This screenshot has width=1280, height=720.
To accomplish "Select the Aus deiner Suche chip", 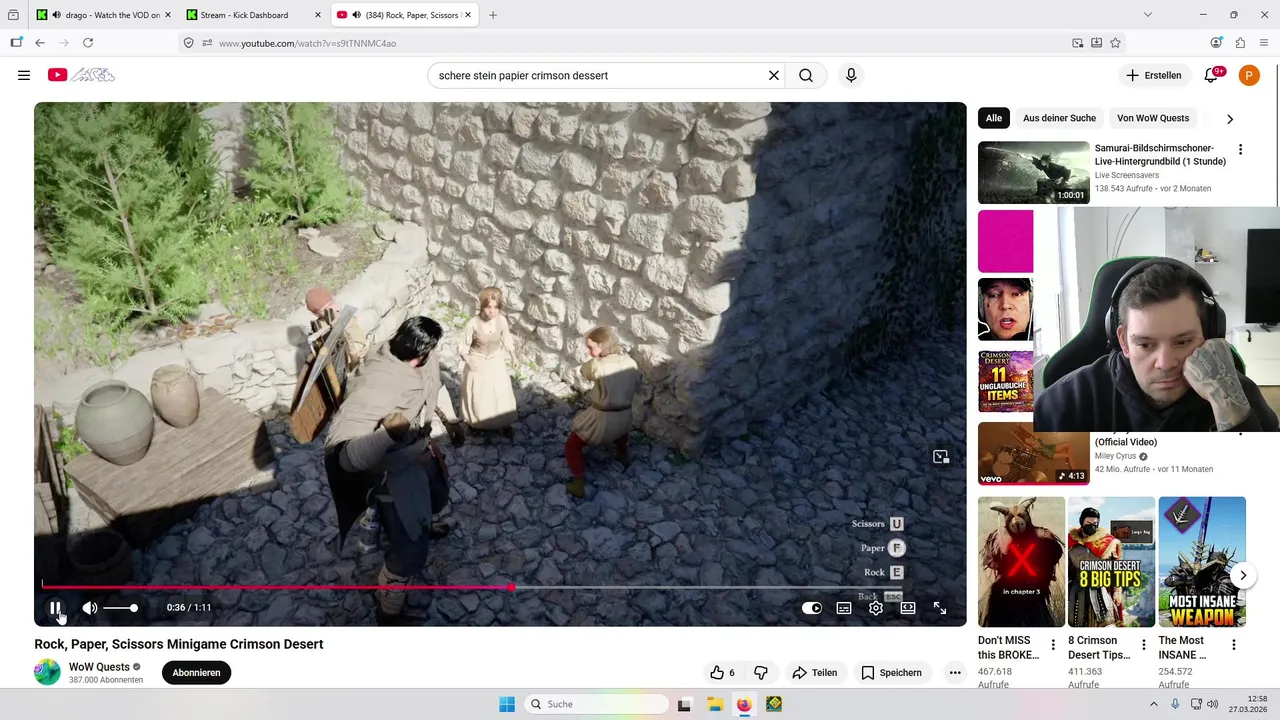I will pyautogui.click(x=1059, y=118).
